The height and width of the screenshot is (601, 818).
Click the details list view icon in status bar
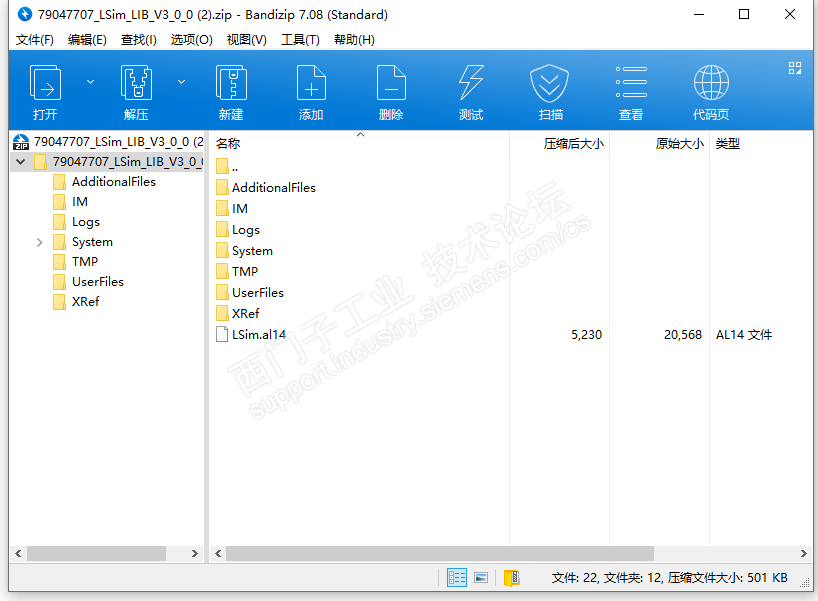click(456, 578)
